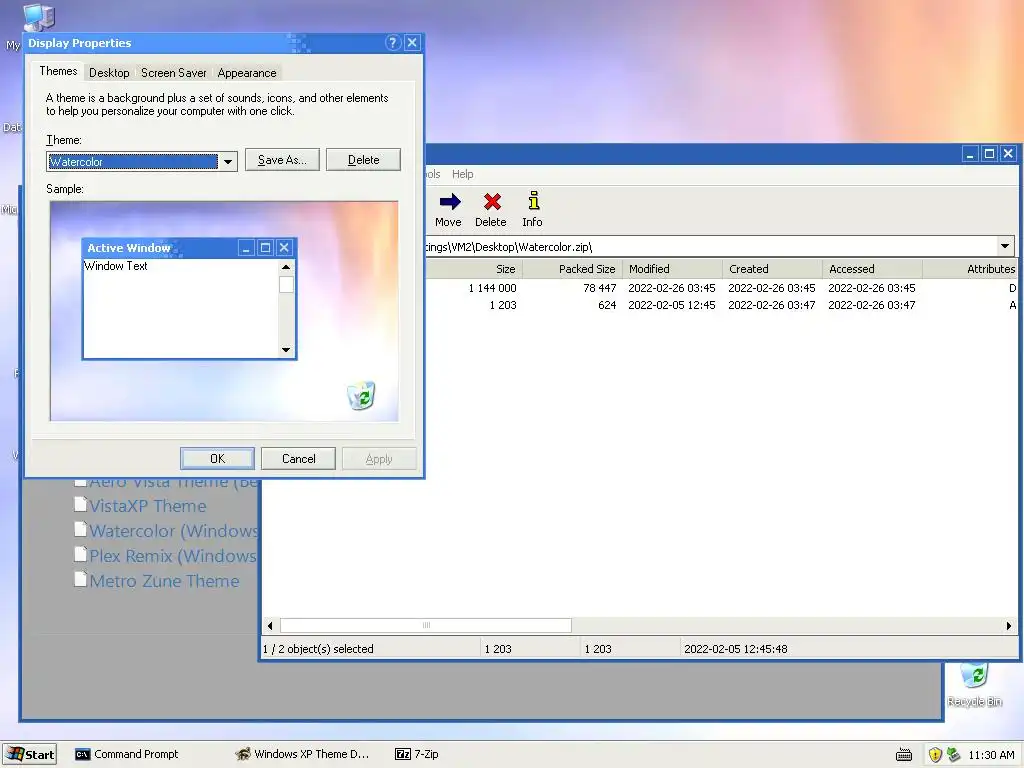The height and width of the screenshot is (768, 1024).
Task: Click the sample window scrollbar down arrow
Action: pyautogui.click(x=285, y=350)
